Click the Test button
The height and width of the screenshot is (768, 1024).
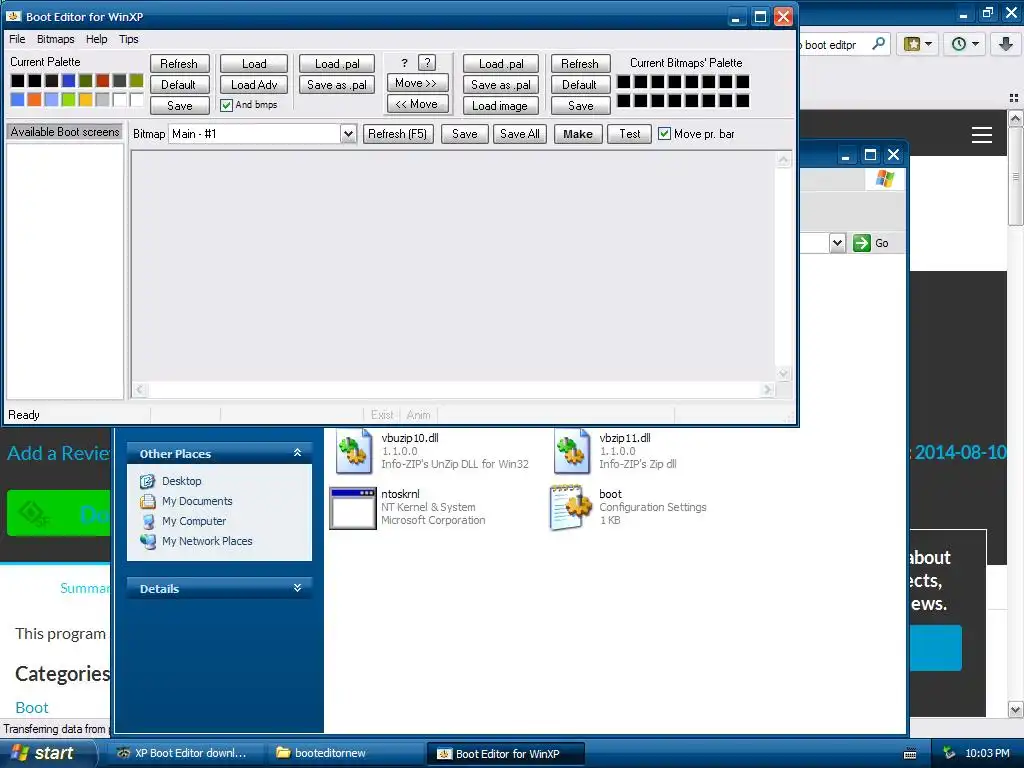click(x=630, y=134)
